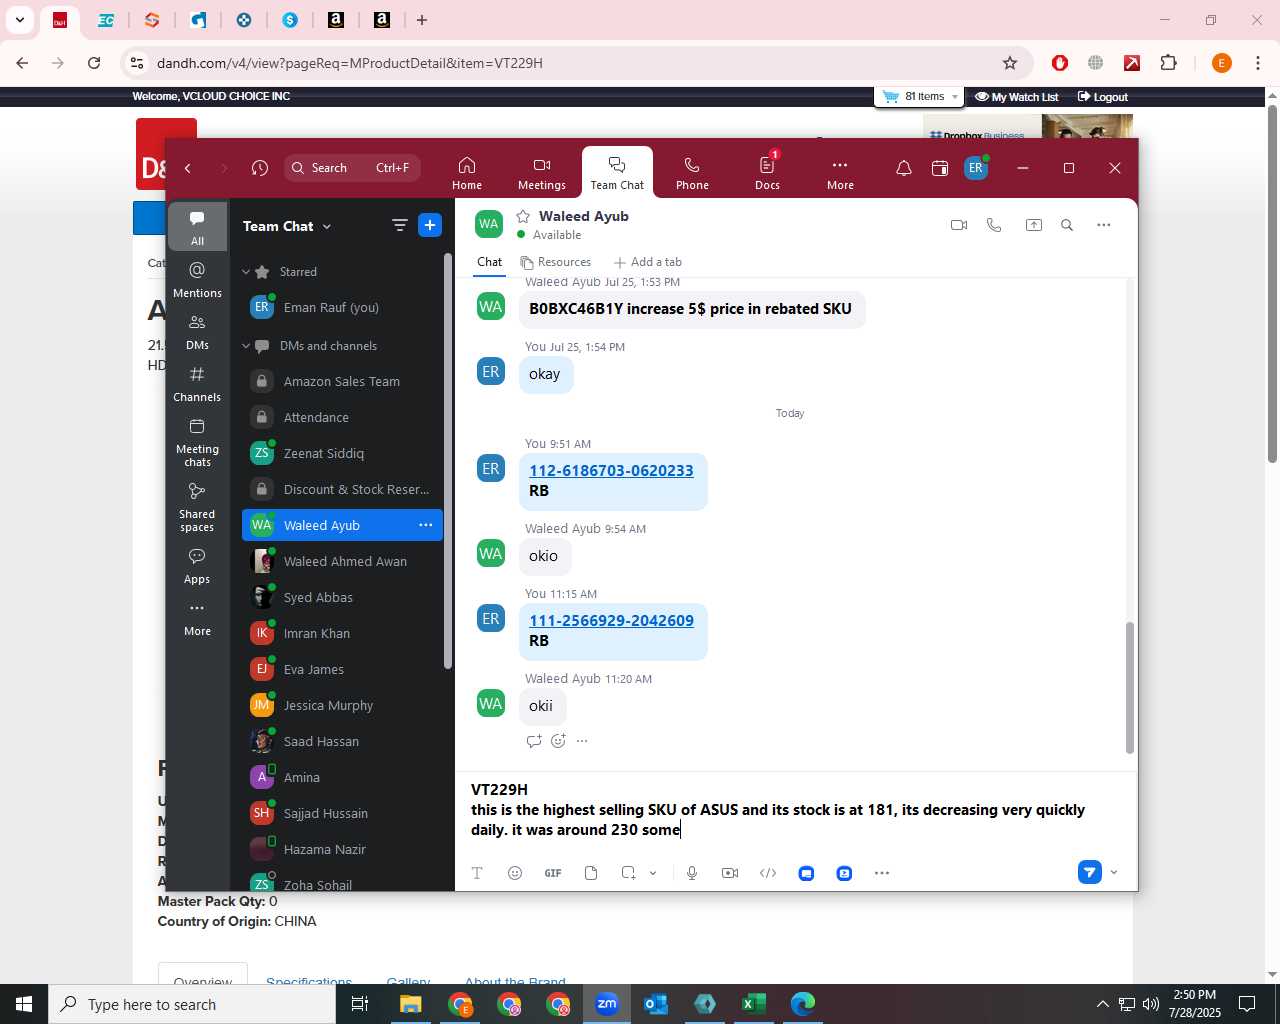The image size is (1280, 1024).
Task: Collapse the Starred section
Action: [246, 272]
